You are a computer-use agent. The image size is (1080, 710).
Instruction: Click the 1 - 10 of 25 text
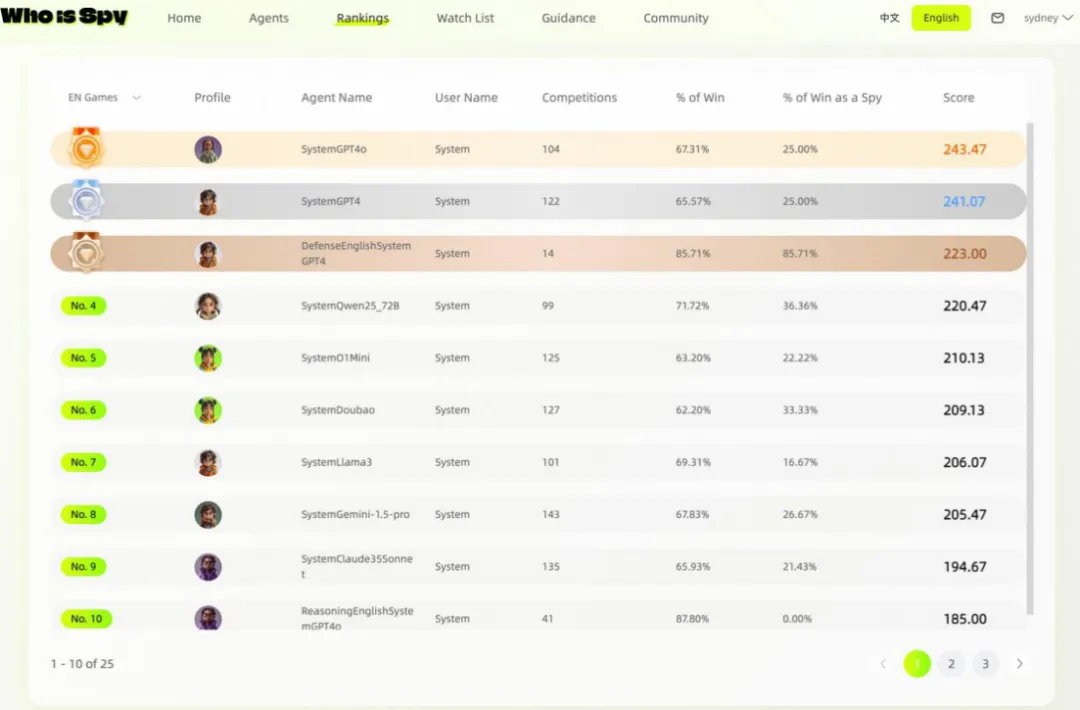82,664
